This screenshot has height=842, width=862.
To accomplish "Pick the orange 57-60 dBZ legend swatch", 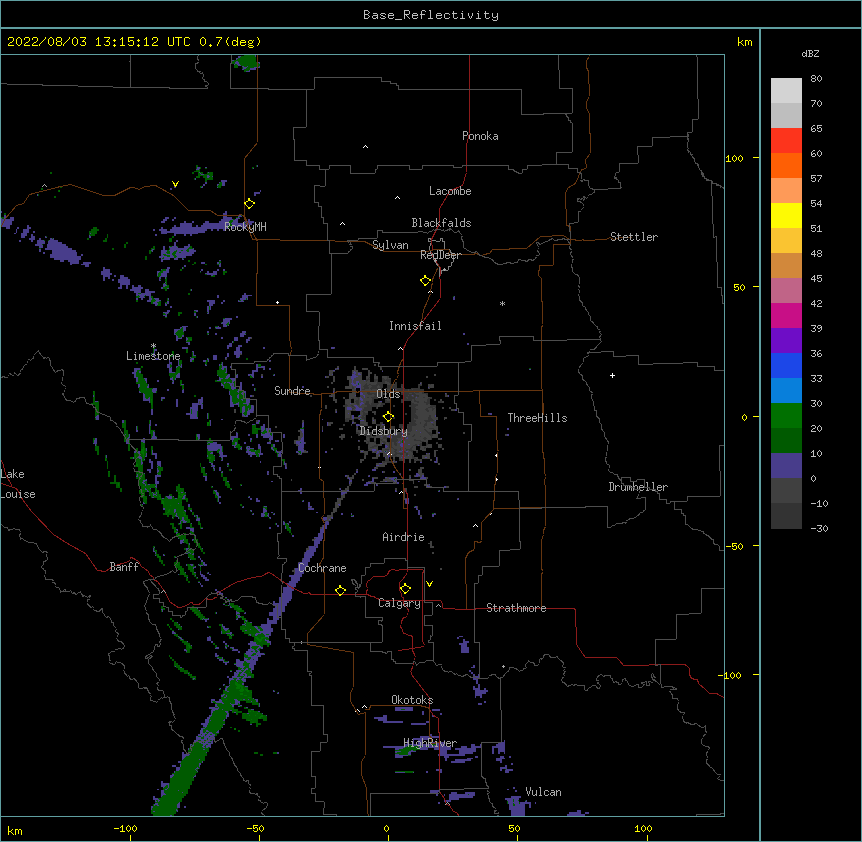I will pyautogui.click(x=786, y=165).
